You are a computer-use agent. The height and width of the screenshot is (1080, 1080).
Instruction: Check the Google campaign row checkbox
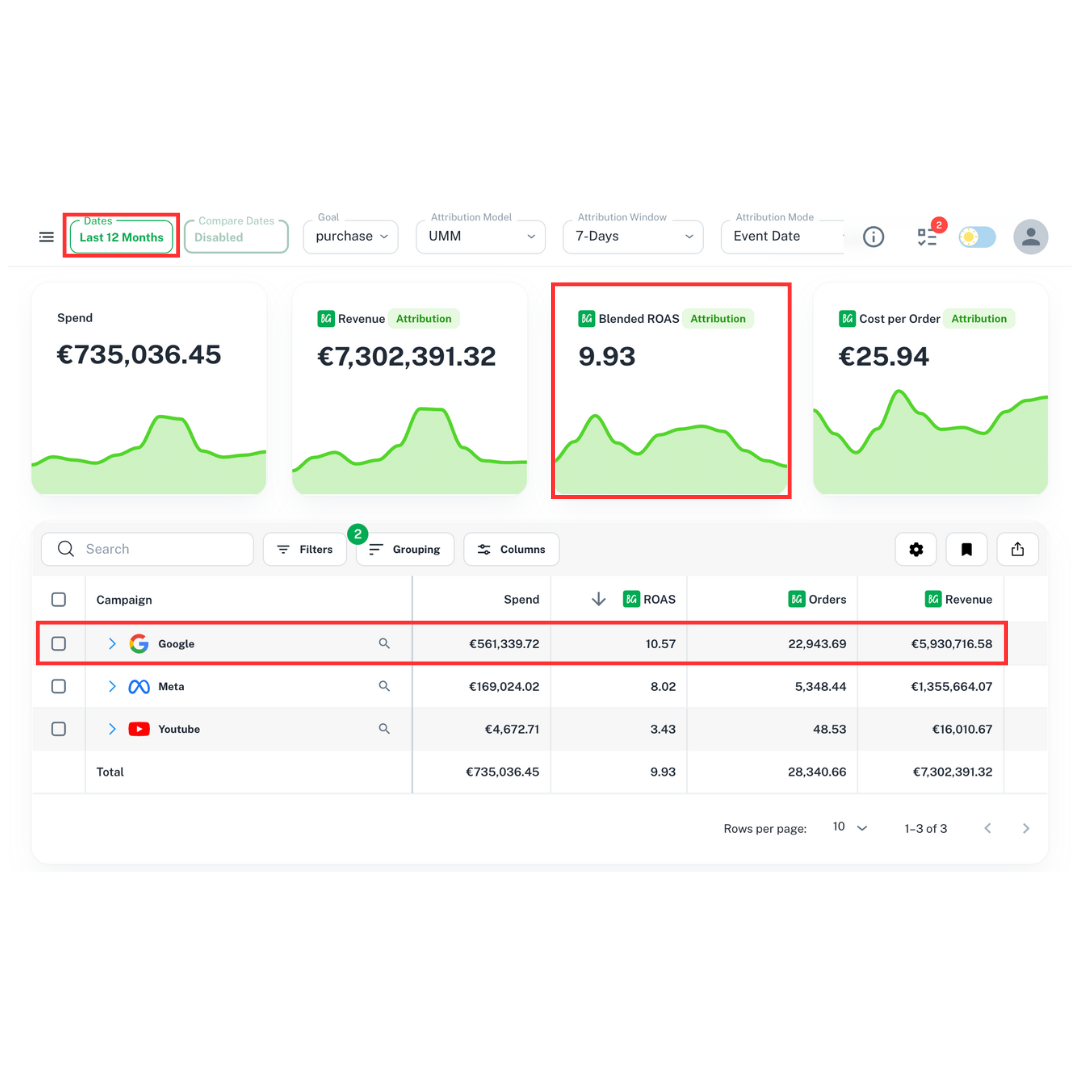coord(59,644)
